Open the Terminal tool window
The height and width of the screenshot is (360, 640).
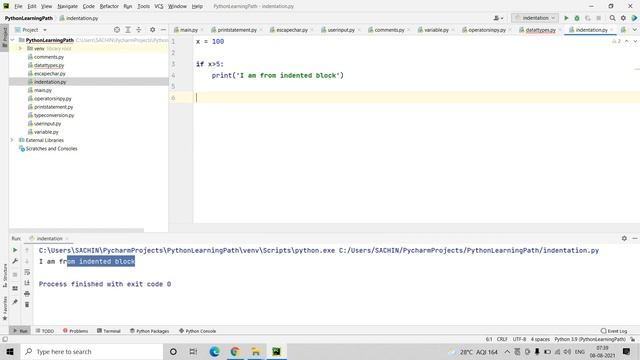(x=109, y=331)
